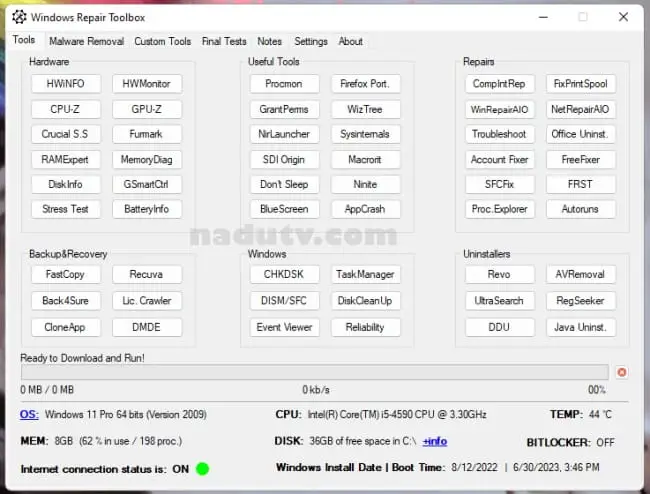Image resolution: width=650 pixels, height=494 pixels.
Task: Go to the Final Tests tab
Action: click(224, 41)
